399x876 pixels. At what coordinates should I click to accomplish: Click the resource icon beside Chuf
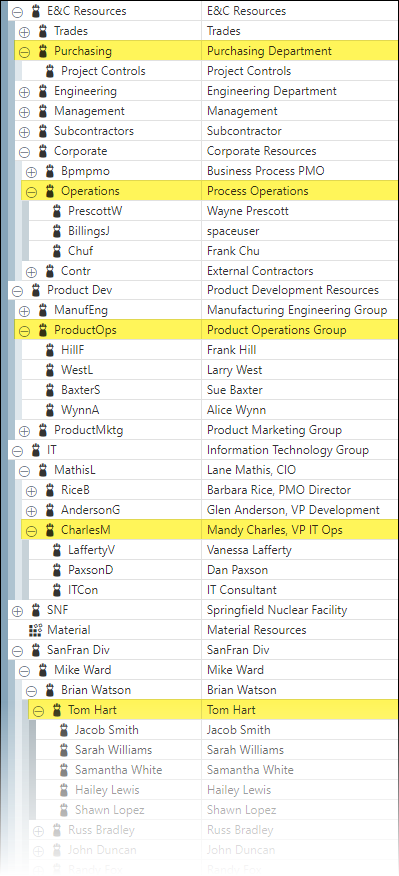(56, 251)
